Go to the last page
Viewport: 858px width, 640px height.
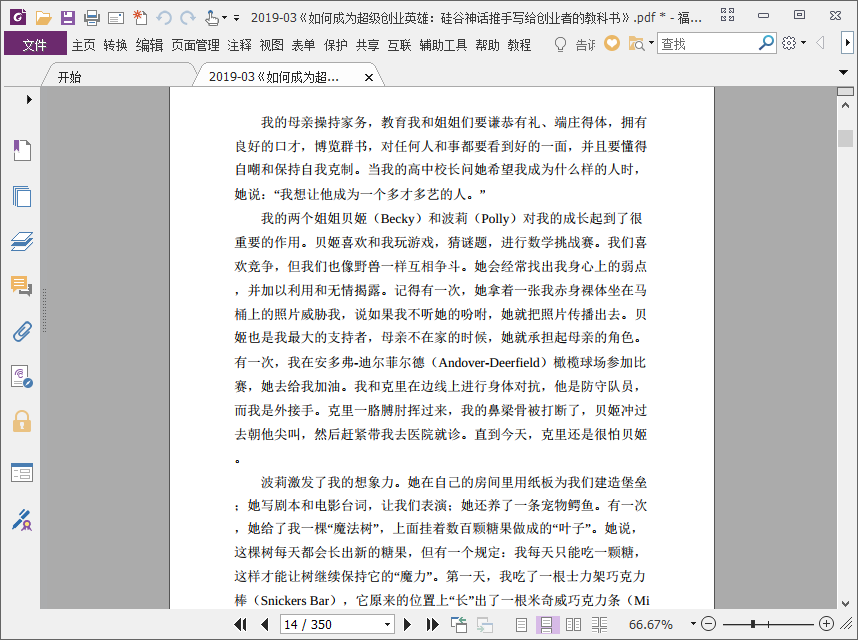pyautogui.click(x=432, y=624)
